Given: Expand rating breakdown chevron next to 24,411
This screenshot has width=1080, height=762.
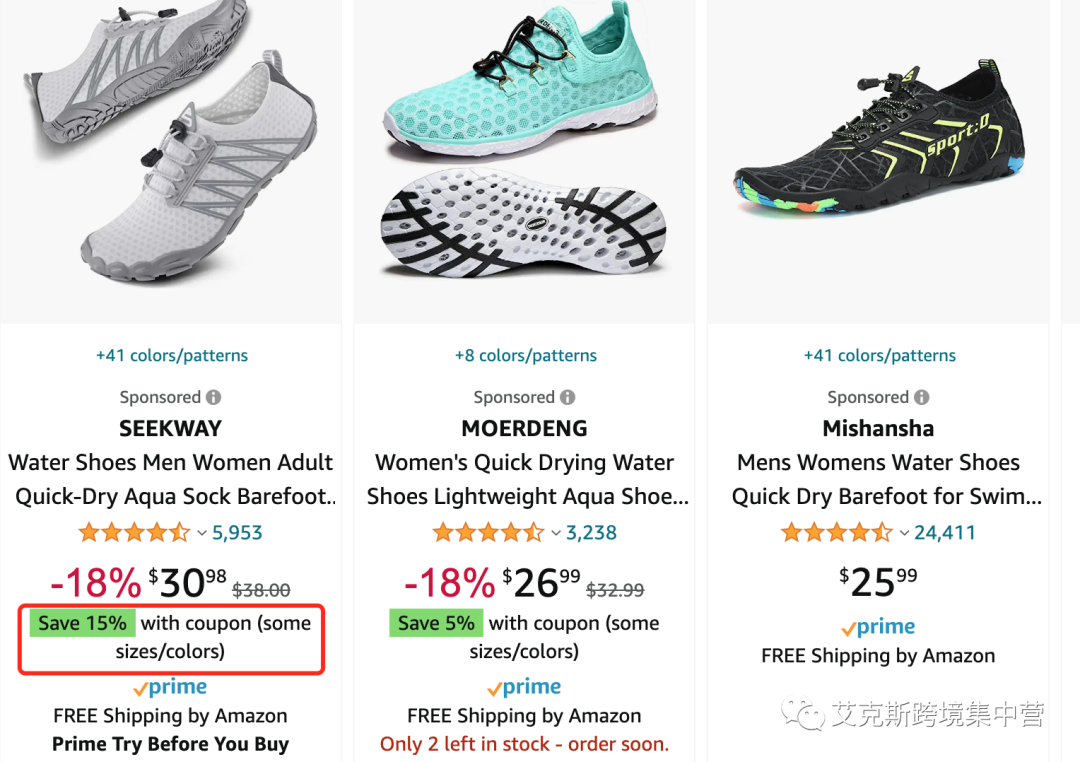Looking at the screenshot, I should 904,533.
